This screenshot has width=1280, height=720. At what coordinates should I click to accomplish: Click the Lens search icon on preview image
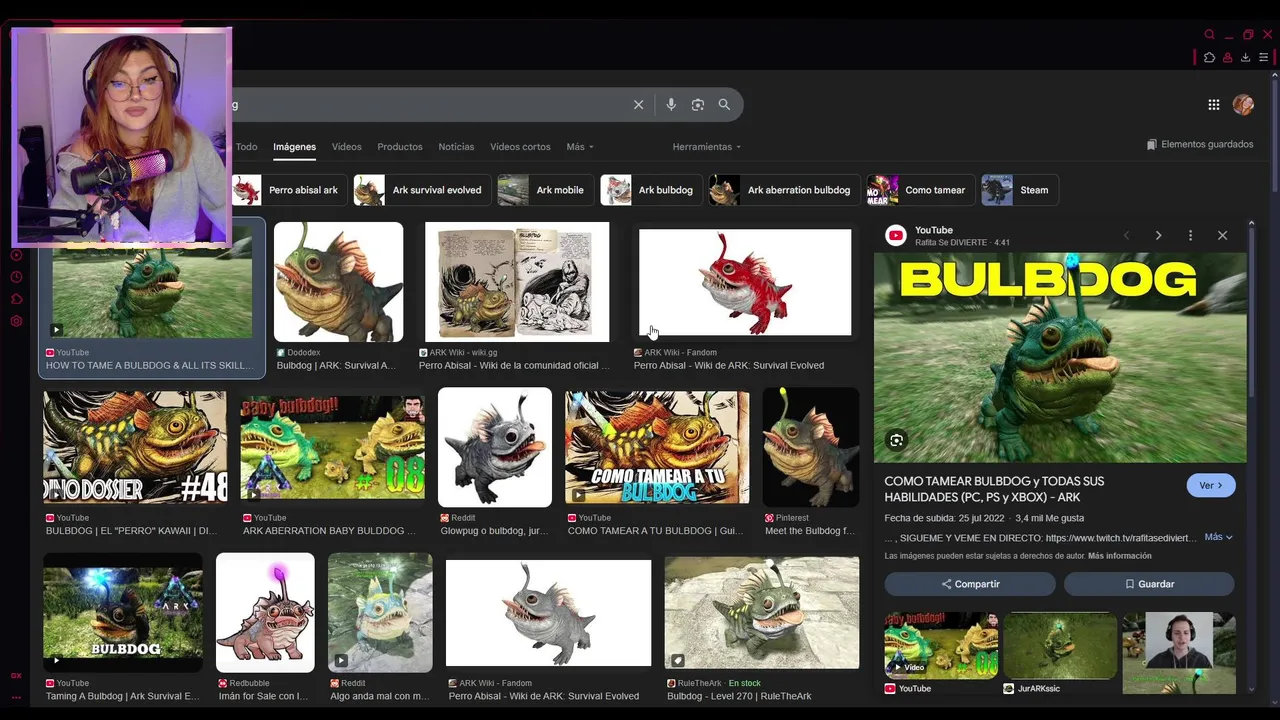[x=896, y=441]
